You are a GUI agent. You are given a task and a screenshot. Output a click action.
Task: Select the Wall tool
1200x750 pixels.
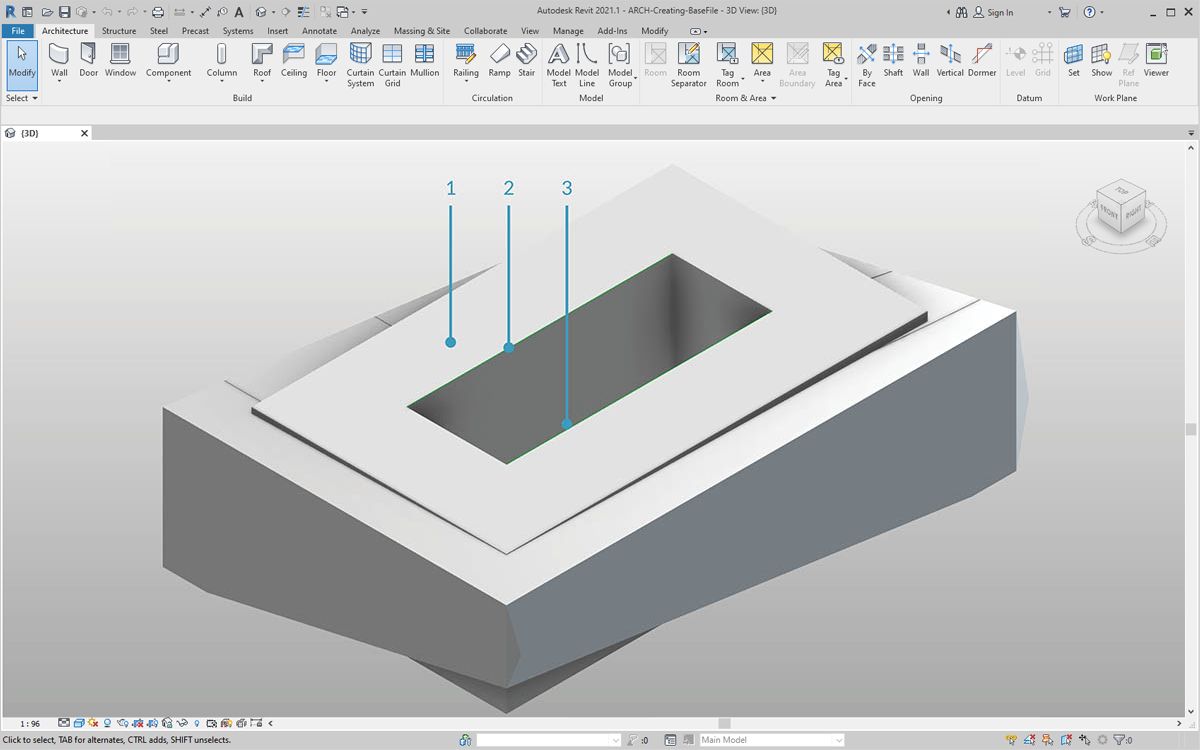pyautogui.click(x=58, y=58)
